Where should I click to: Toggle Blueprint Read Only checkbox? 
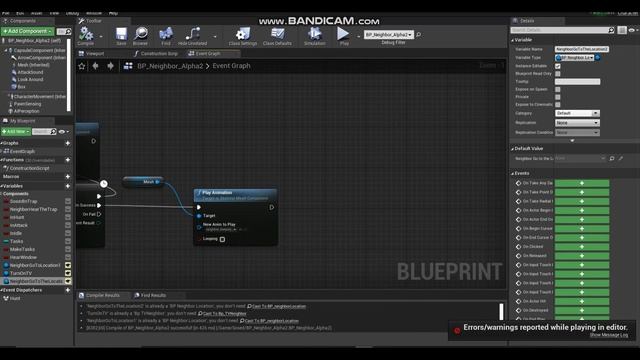click(558, 74)
